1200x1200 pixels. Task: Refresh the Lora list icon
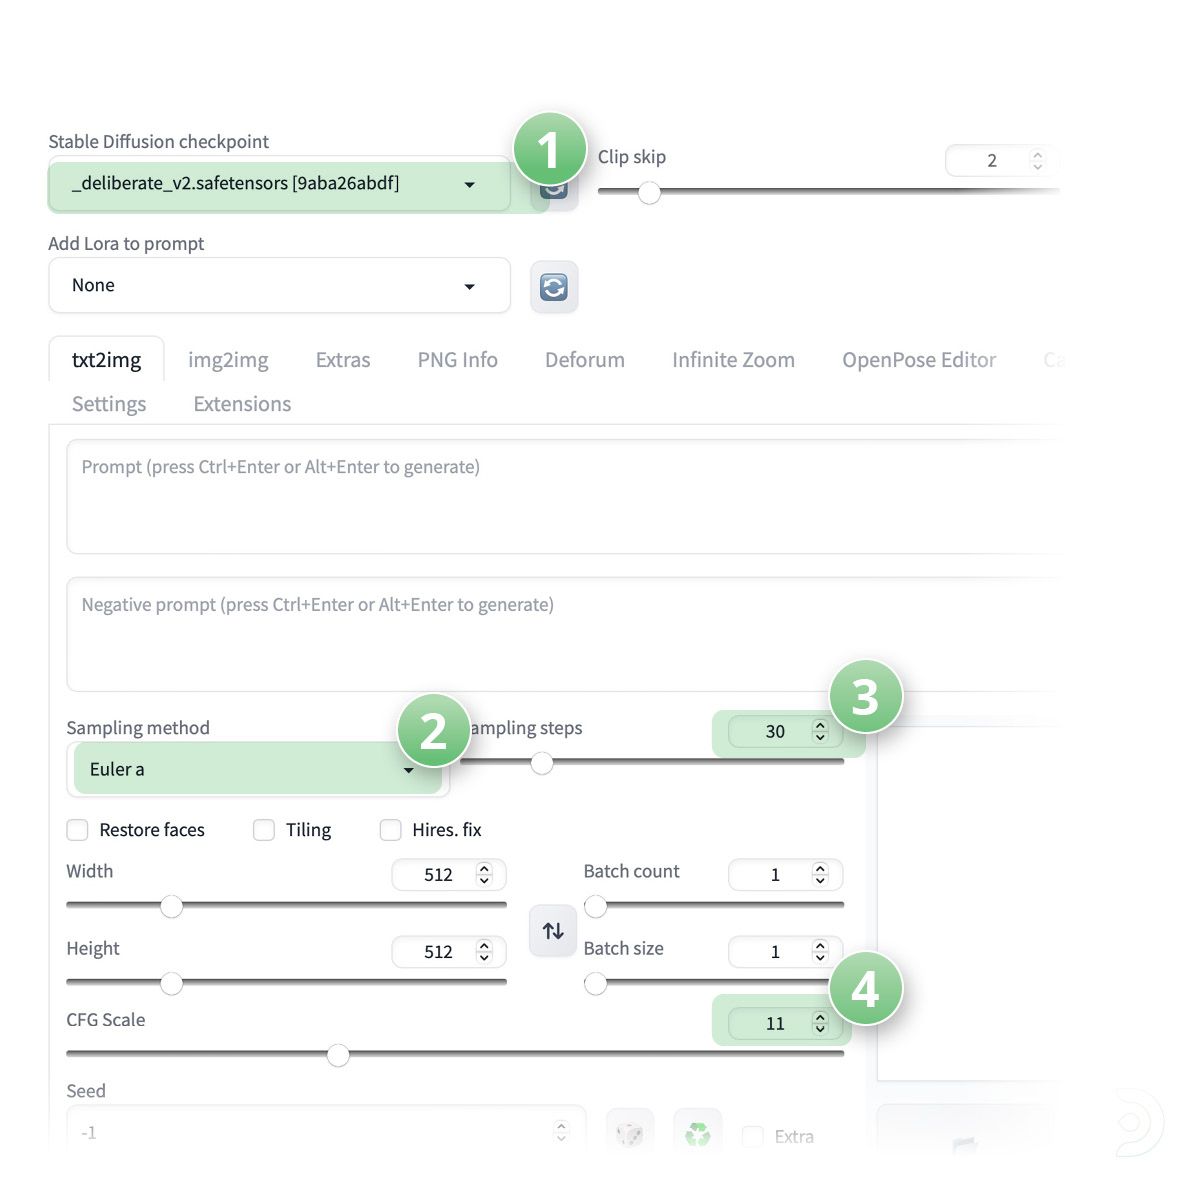[554, 287]
